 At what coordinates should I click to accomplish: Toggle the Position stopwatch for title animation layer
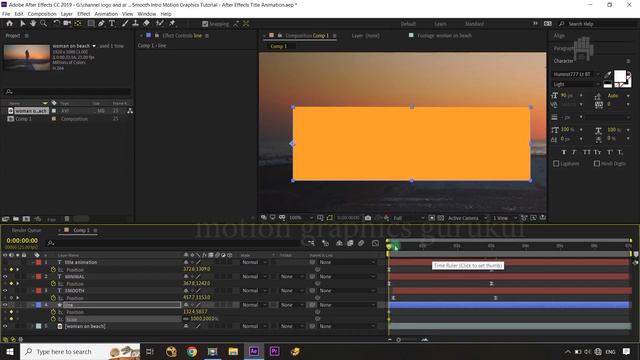53,269
